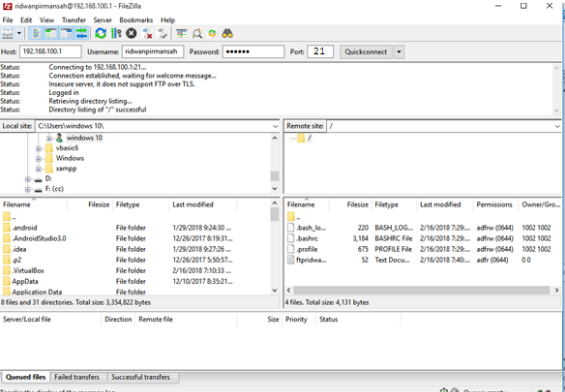565x392 pixels.
Task: Expand the windows 10 user folder
Action: tap(49, 138)
